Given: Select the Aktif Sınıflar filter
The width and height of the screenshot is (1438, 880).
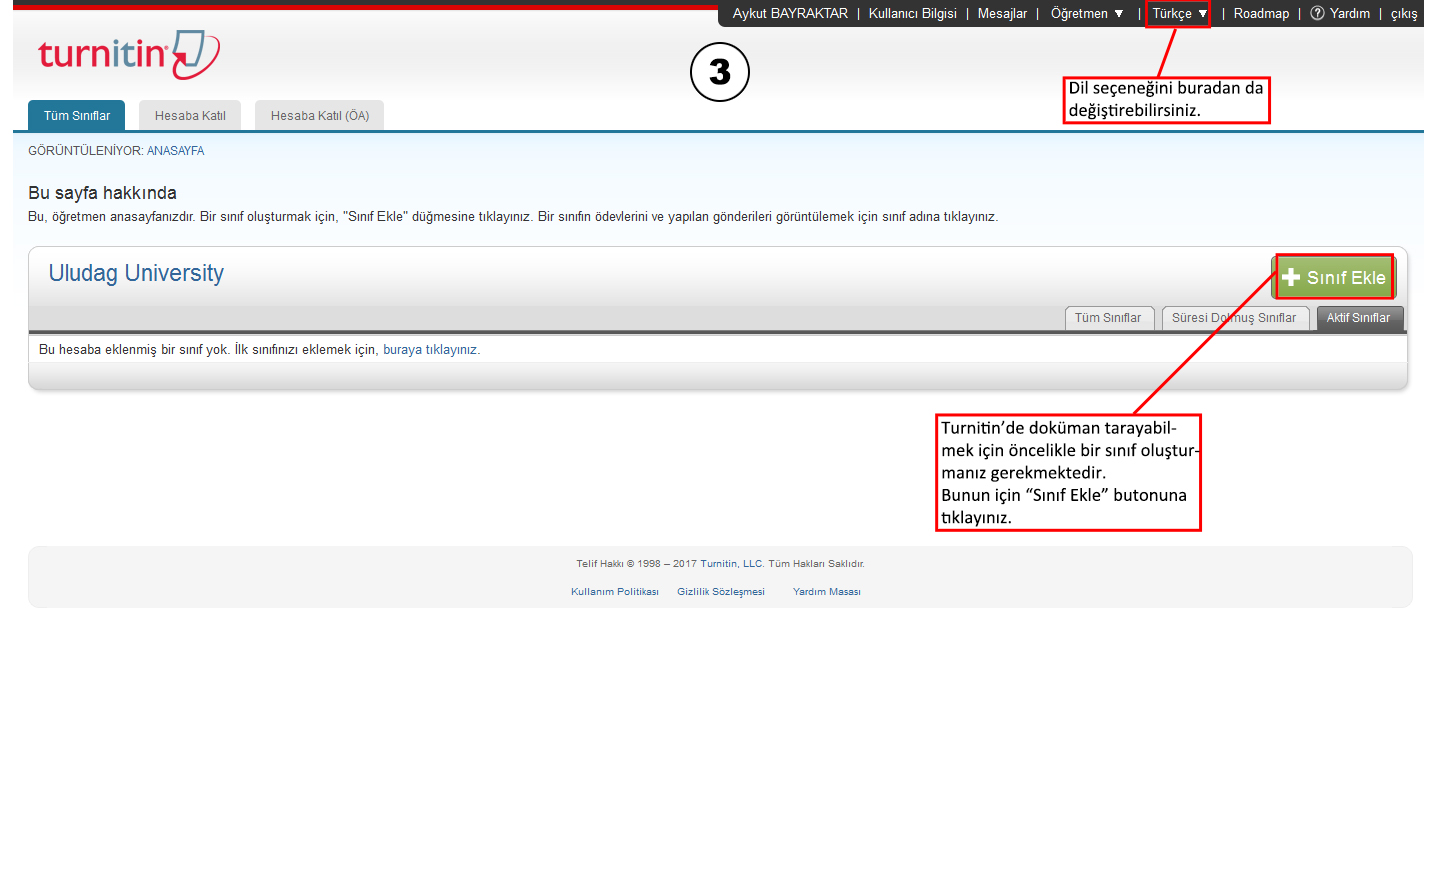Looking at the screenshot, I should (1359, 318).
